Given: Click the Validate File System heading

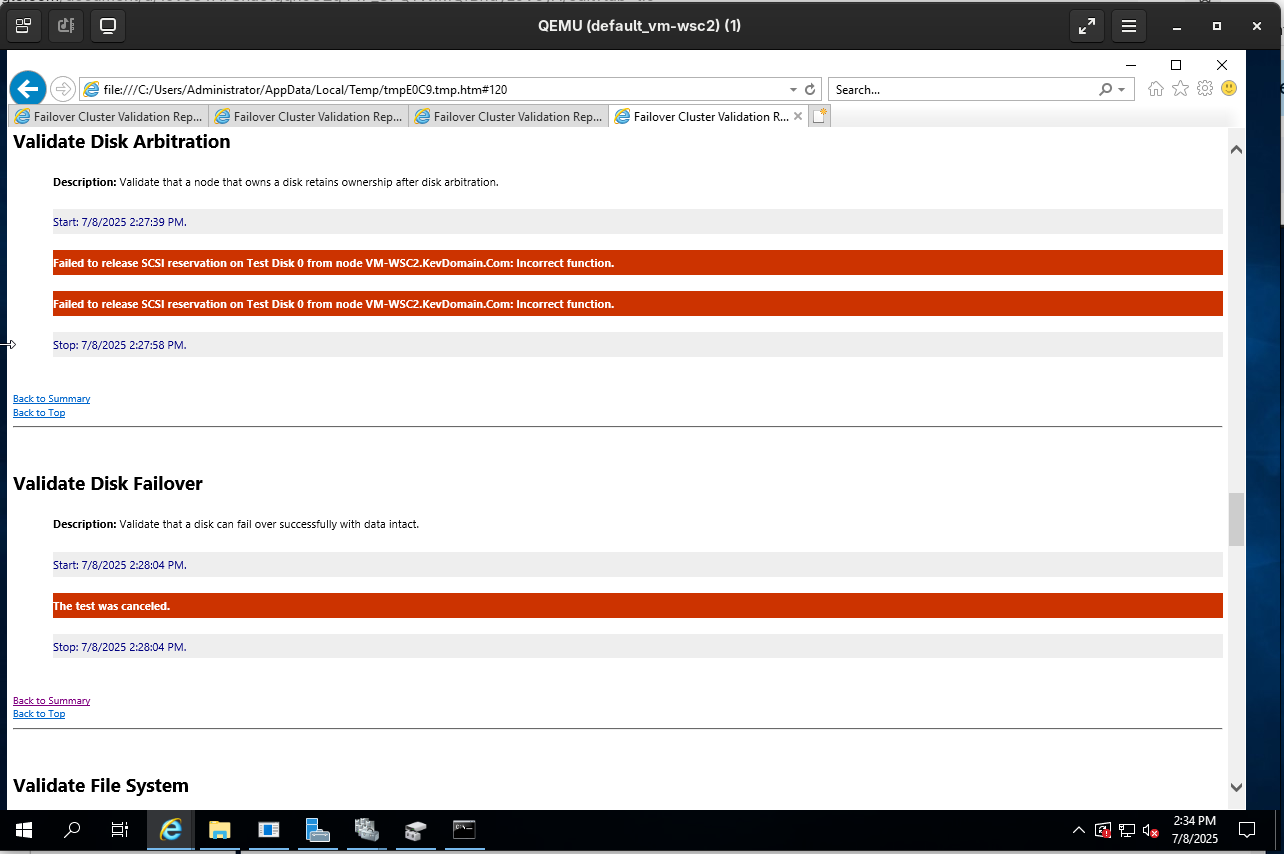Looking at the screenshot, I should [x=101, y=786].
